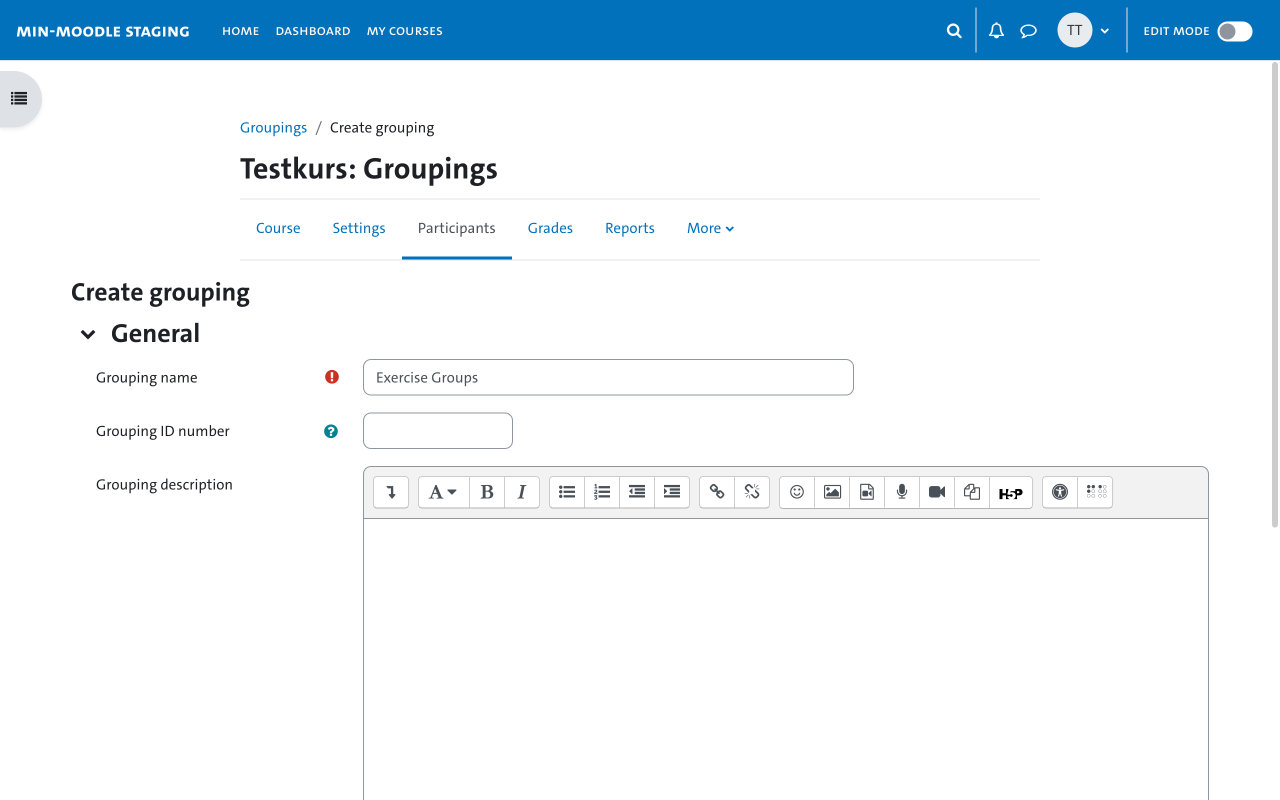Screen dimensions: 1280x800
Task: Click the 'Testkurs: Groupings' page title
Action: (x=369, y=169)
